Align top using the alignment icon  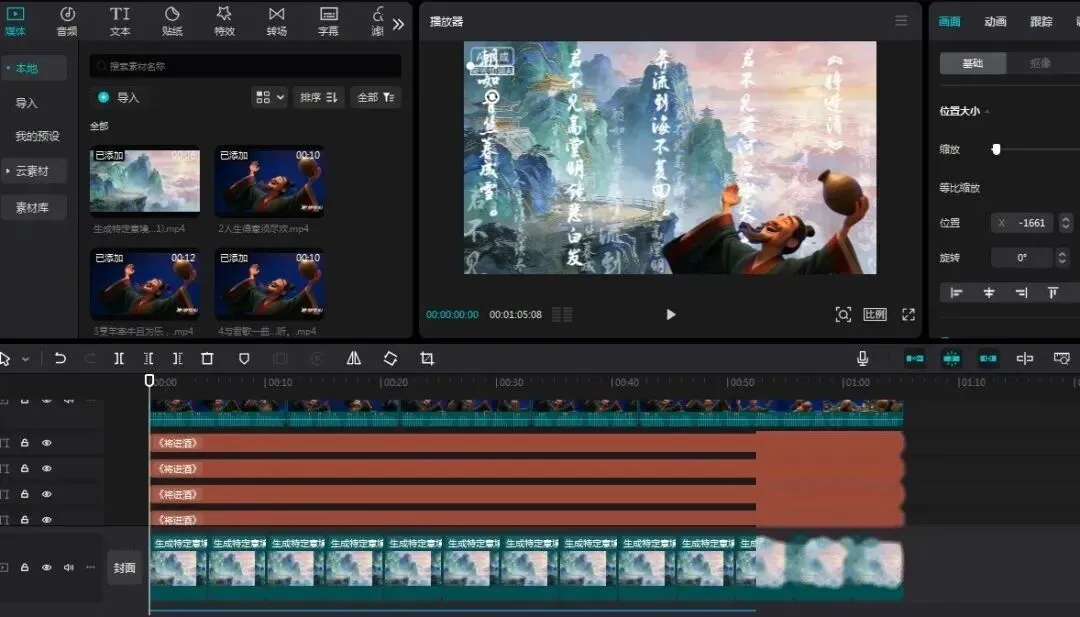[1052, 293]
